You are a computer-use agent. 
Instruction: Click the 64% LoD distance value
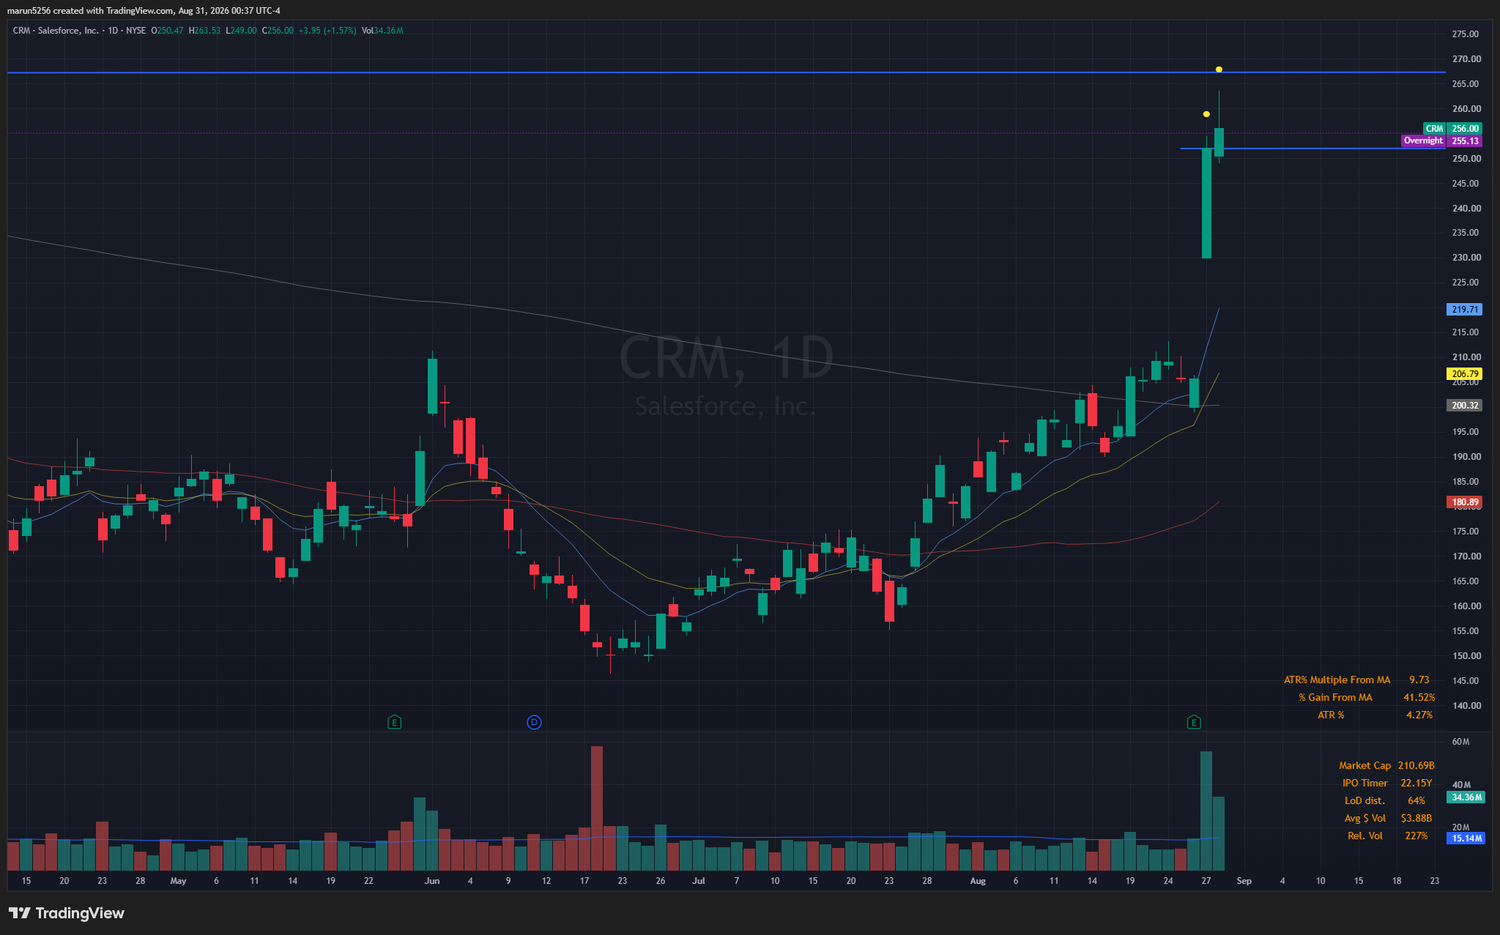pyautogui.click(x=1416, y=801)
